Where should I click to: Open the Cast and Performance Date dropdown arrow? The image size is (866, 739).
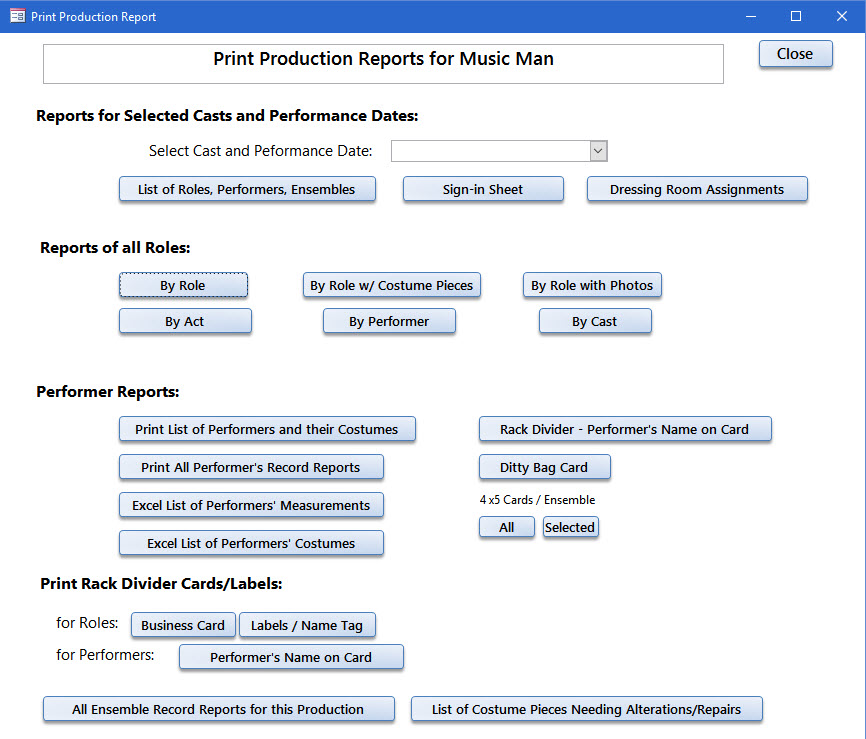click(x=598, y=151)
